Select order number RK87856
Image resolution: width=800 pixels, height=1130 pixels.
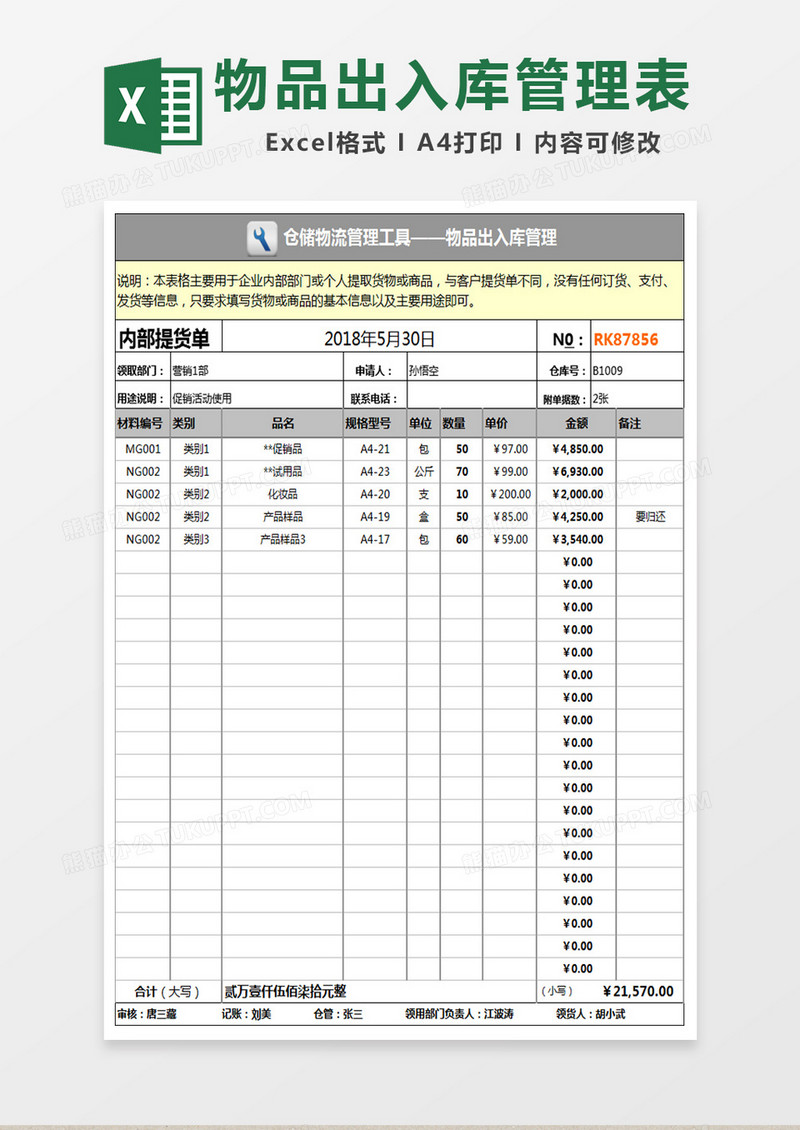pyautogui.click(x=626, y=339)
